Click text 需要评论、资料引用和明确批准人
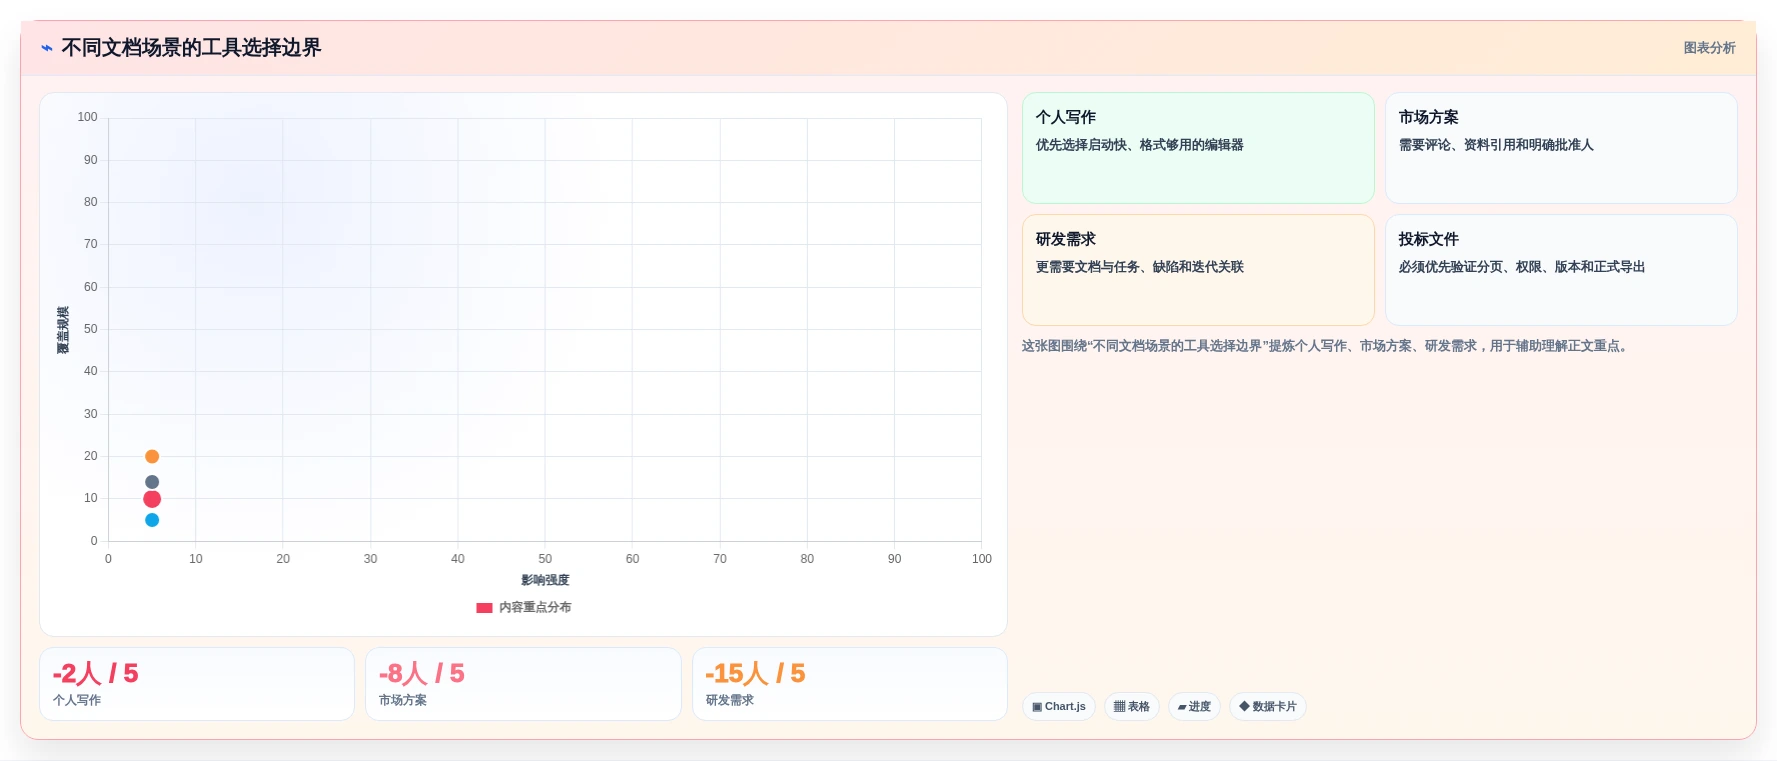1777x761 pixels. click(x=1496, y=145)
